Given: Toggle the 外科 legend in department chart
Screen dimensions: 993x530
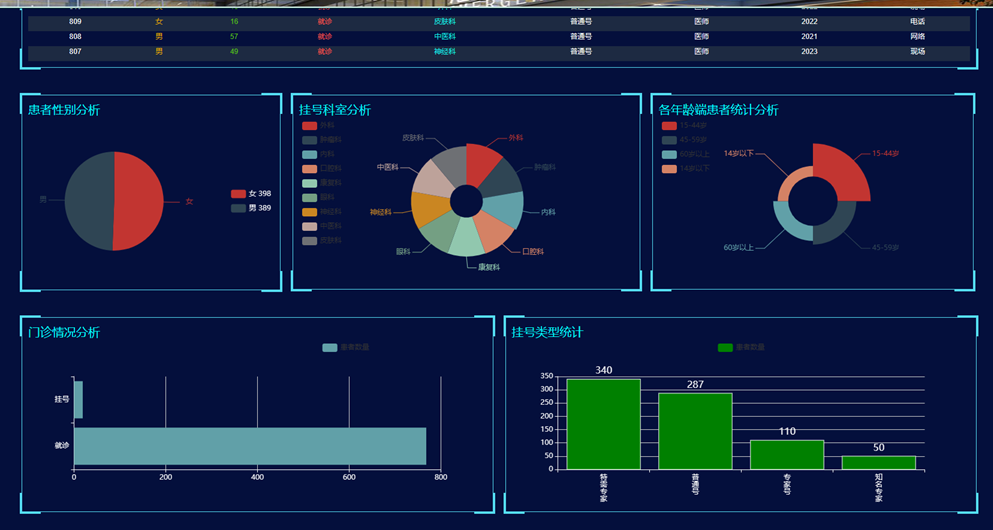Looking at the screenshot, I should point(317,125).
